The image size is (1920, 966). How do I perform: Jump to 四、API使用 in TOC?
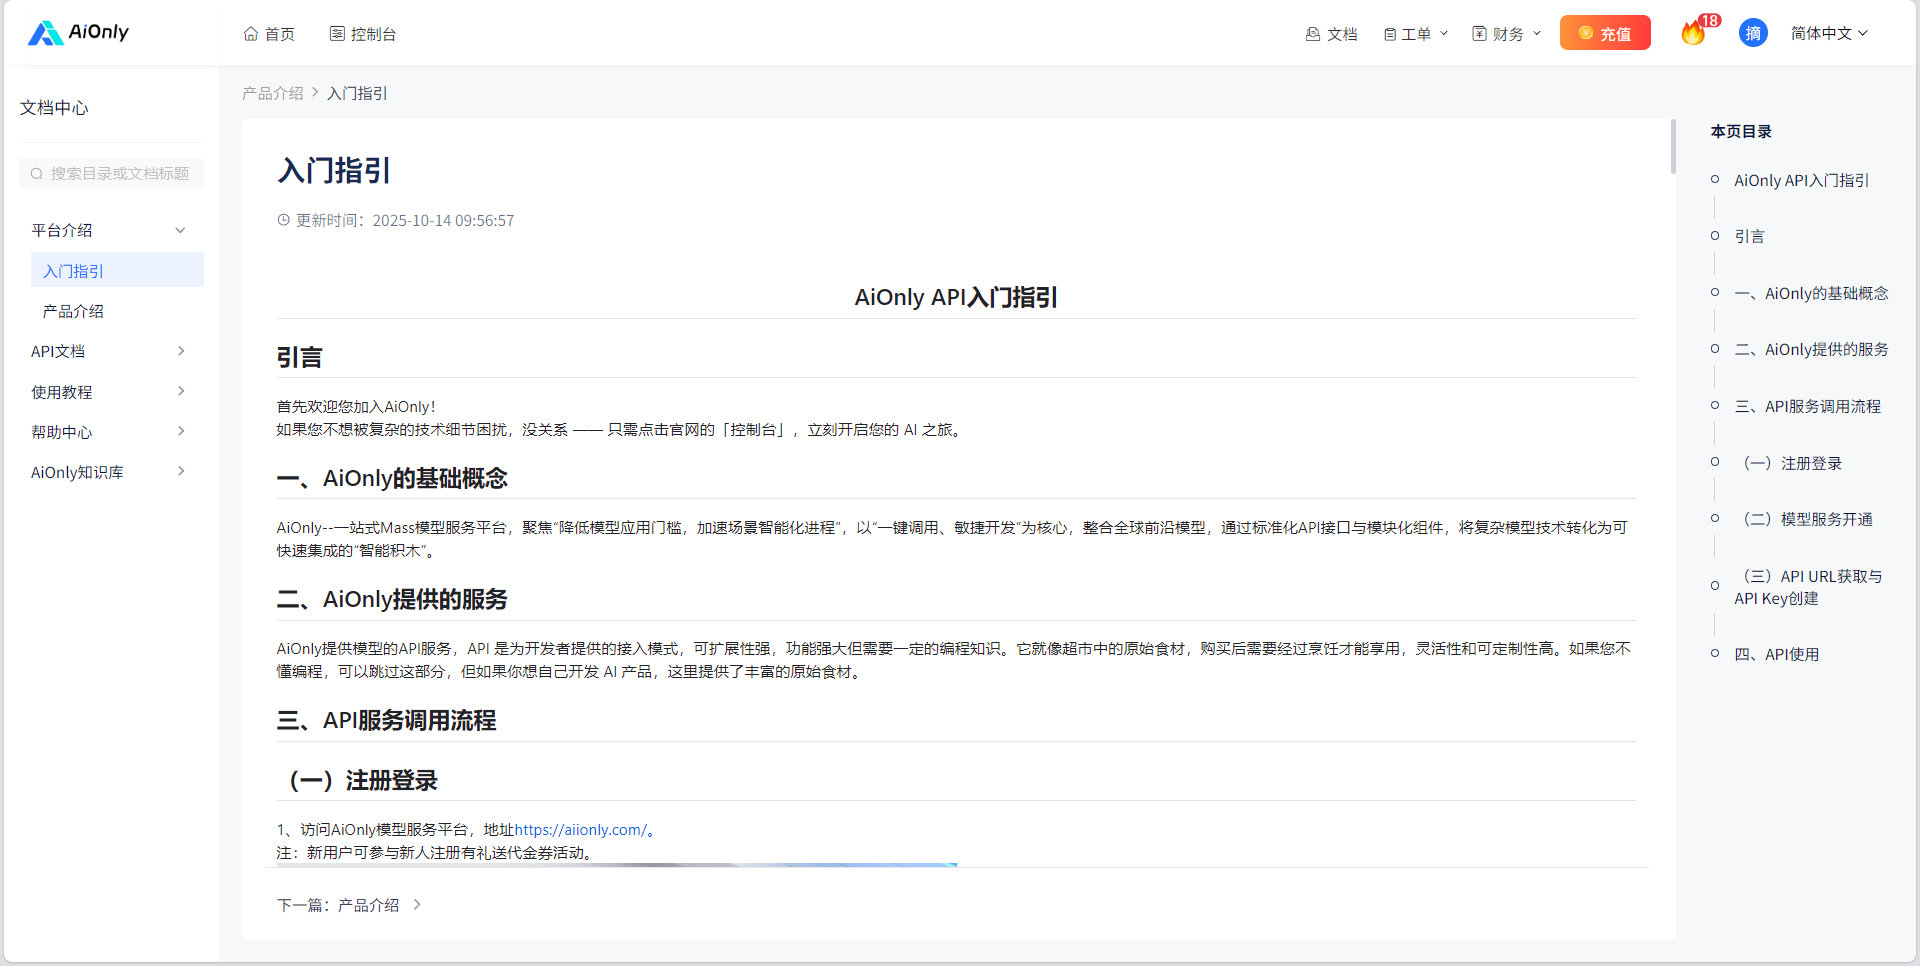pyautogui.click(x=1776, y=654)
